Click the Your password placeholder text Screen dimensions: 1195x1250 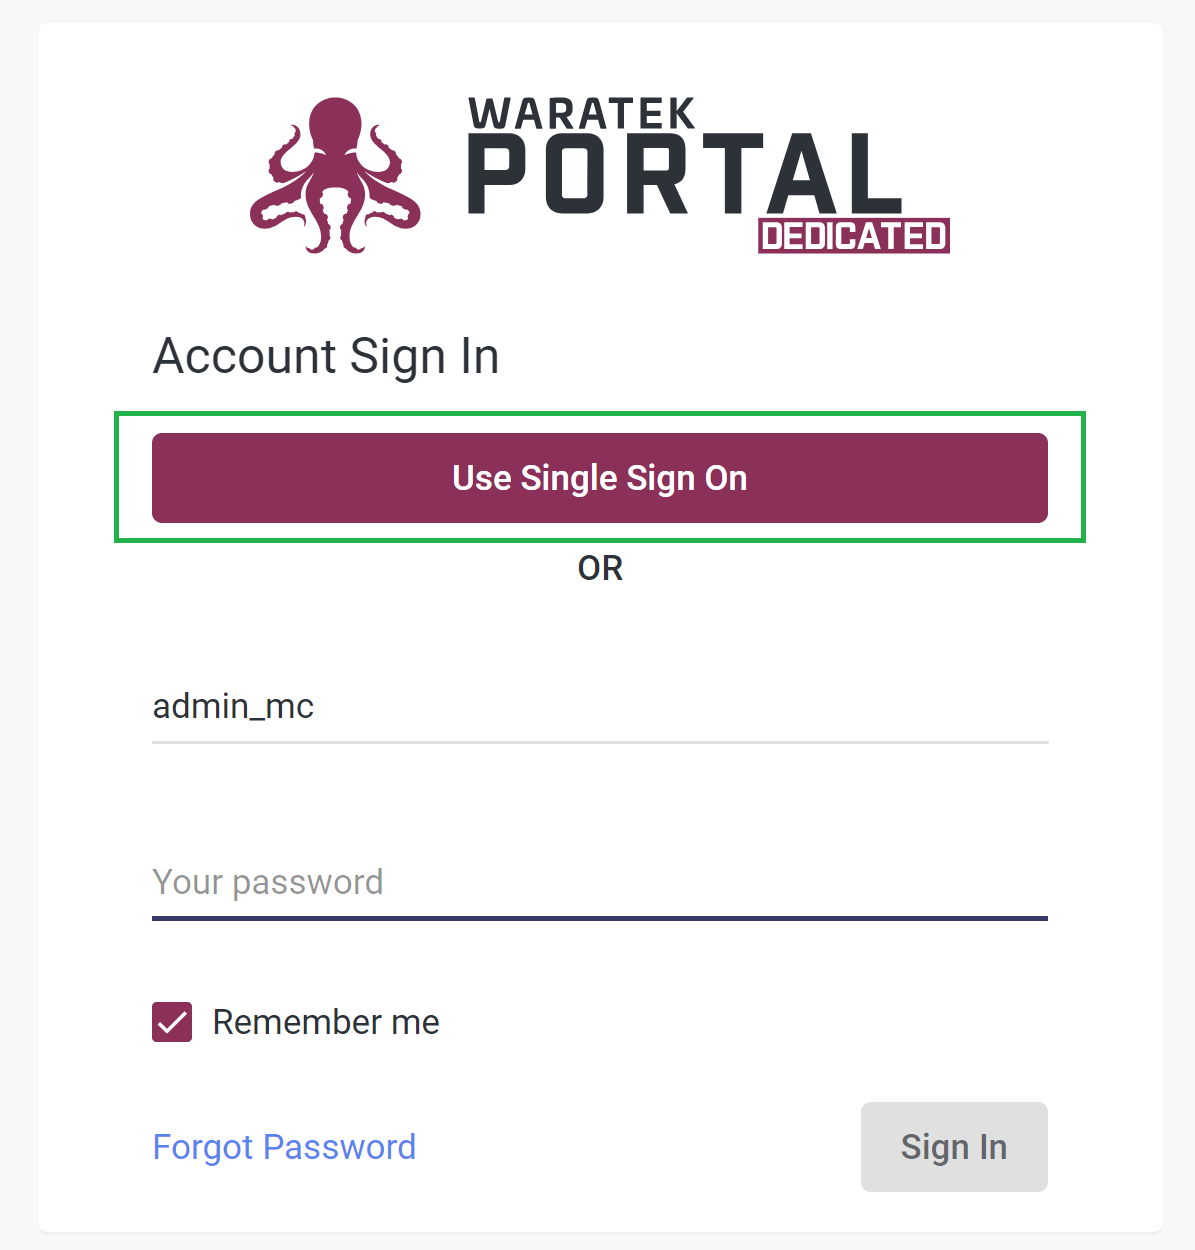pyautogui.click(x=268, y=882)
